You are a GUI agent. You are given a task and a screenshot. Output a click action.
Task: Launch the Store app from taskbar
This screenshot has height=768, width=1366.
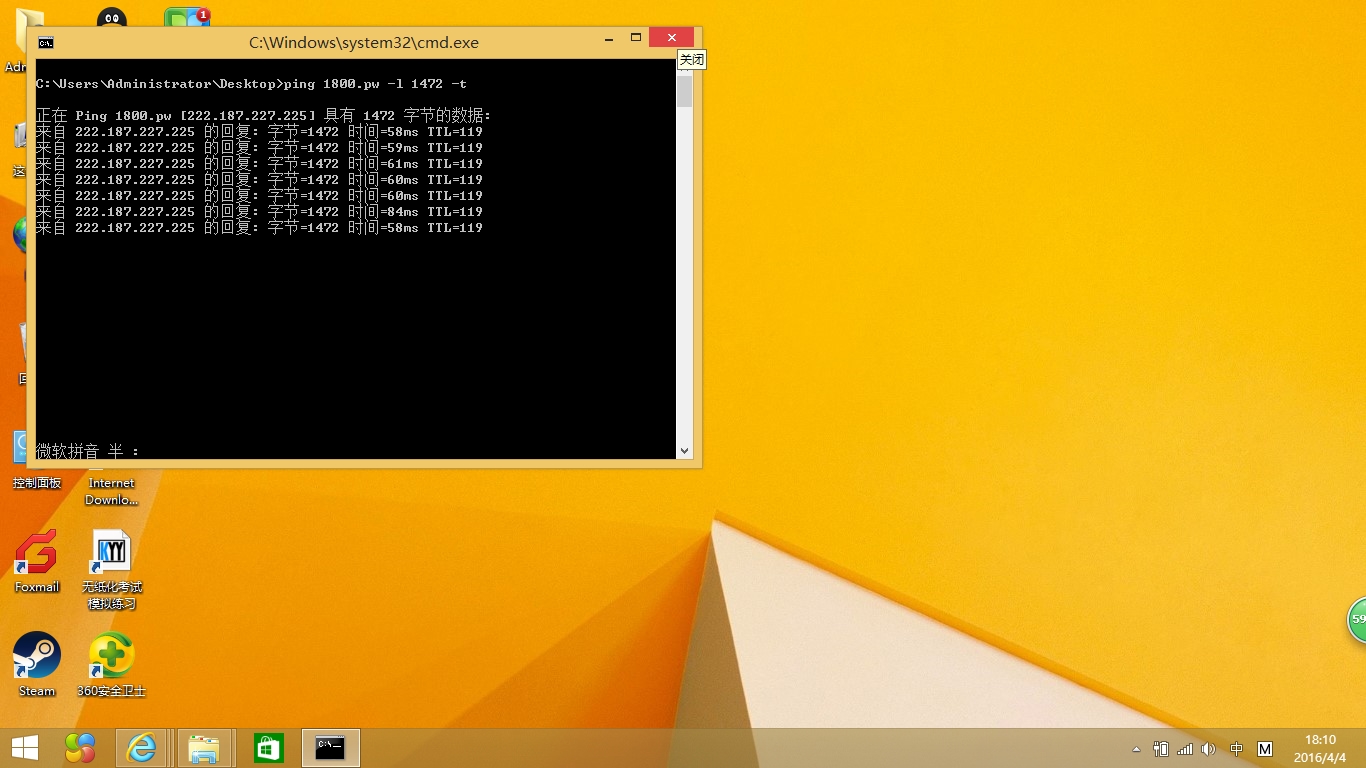[x=268, y=748]
